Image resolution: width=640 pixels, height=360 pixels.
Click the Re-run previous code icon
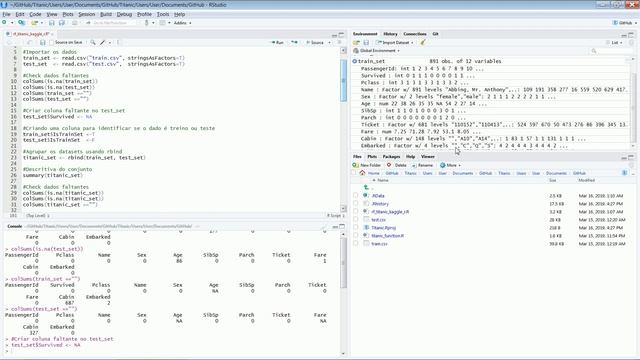294,42
